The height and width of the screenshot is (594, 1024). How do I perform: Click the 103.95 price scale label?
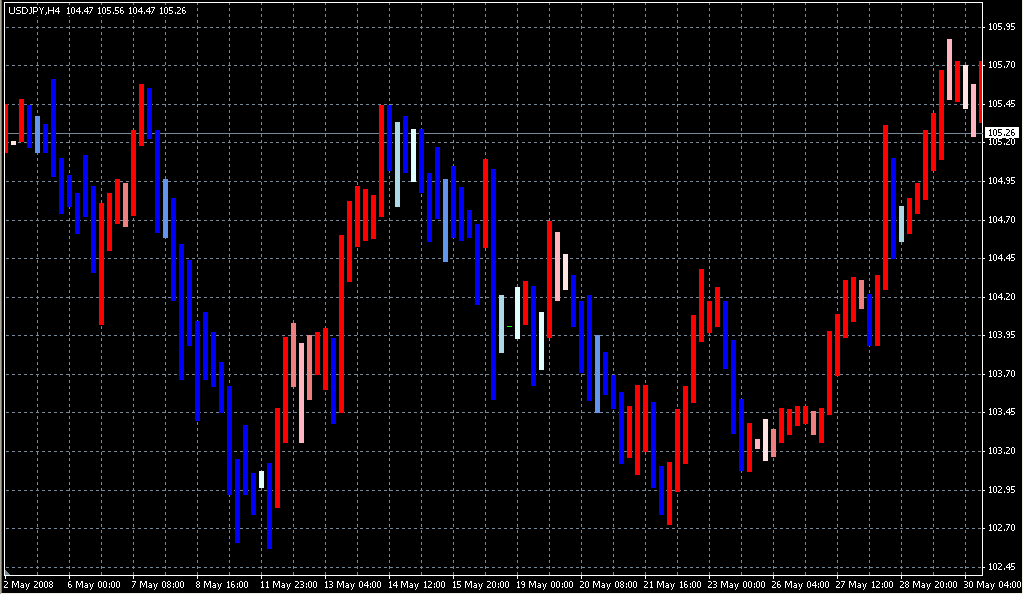(x=1002, y=335)
